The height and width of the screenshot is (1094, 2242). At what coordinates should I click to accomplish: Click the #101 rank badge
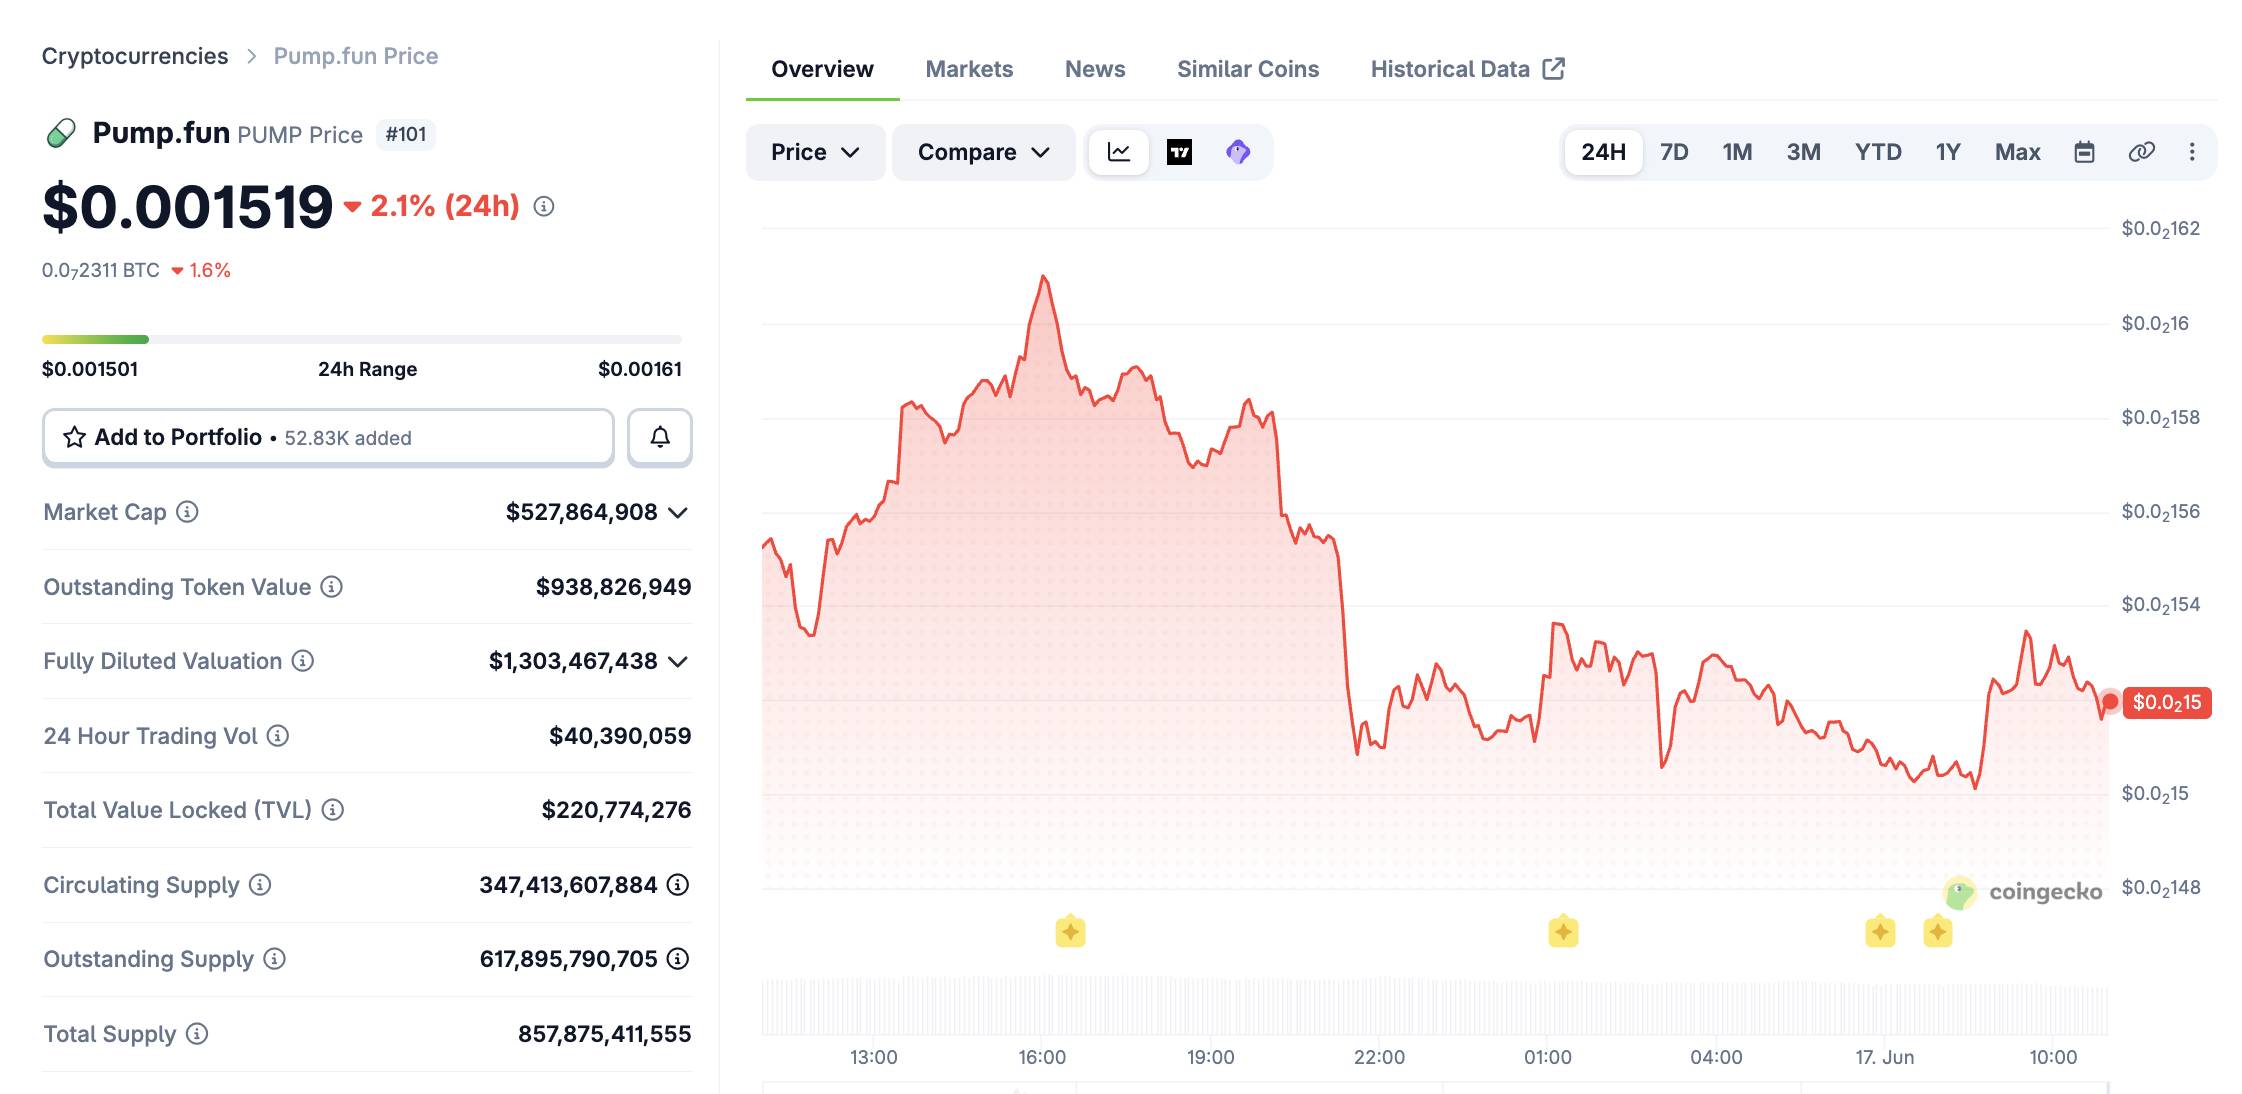pos(406,134)
